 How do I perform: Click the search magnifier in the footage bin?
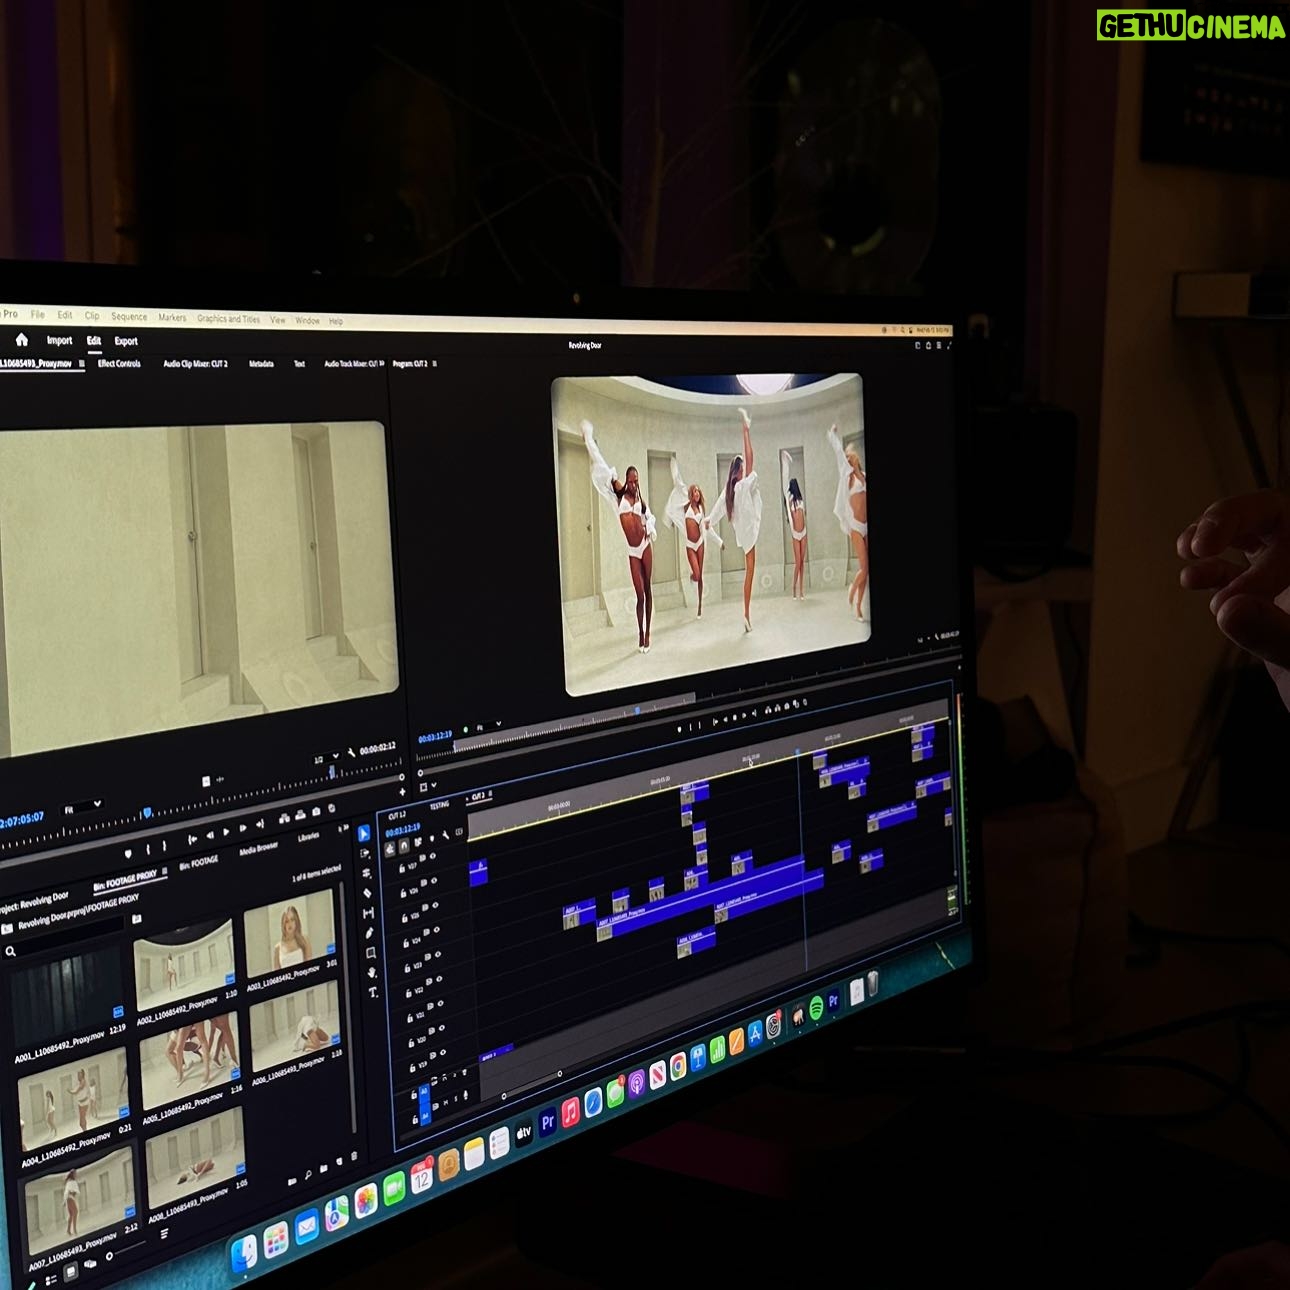11,952
